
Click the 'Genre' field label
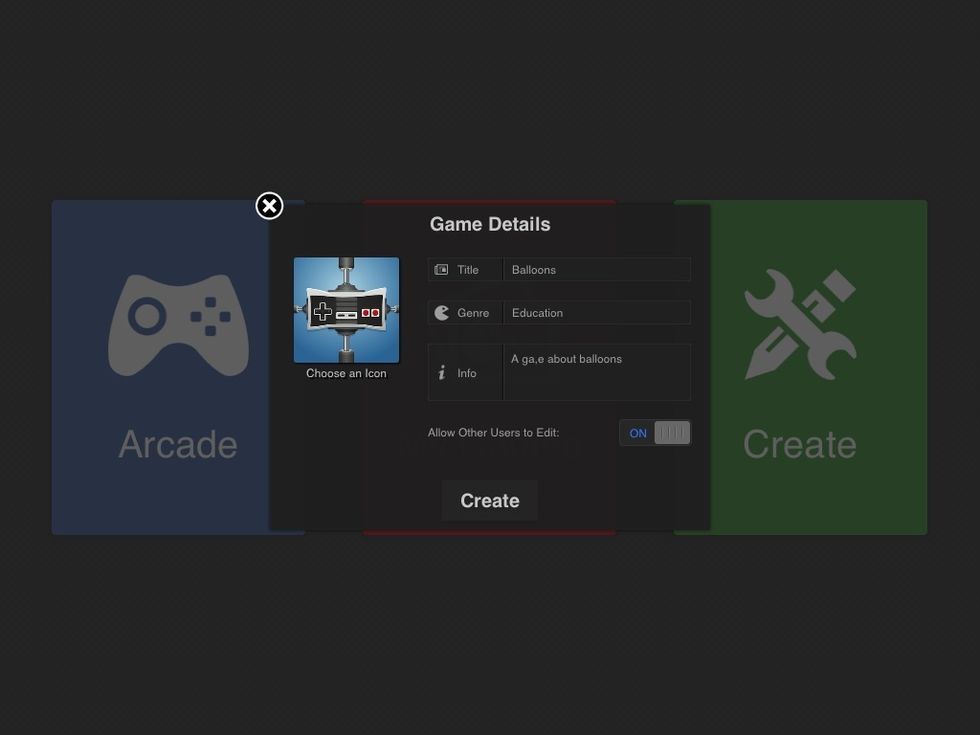pyautogui.click(x=473, y=313)
